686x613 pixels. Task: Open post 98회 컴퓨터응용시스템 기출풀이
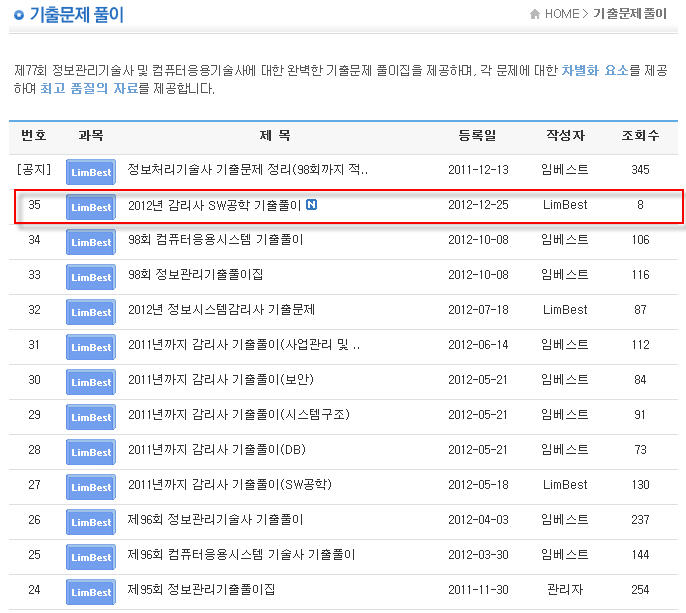pyautogui.click(x=216, y=240)
